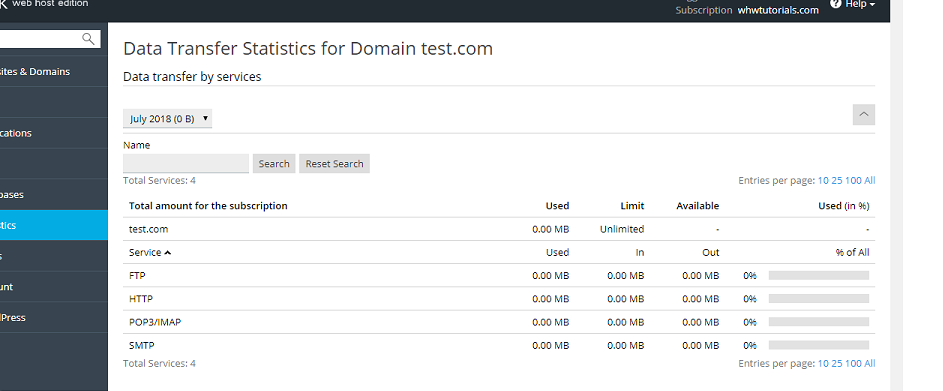This screenshot has height=391, width=943.
Task: Set top entries per page to 25
Action: coord(837,180)
